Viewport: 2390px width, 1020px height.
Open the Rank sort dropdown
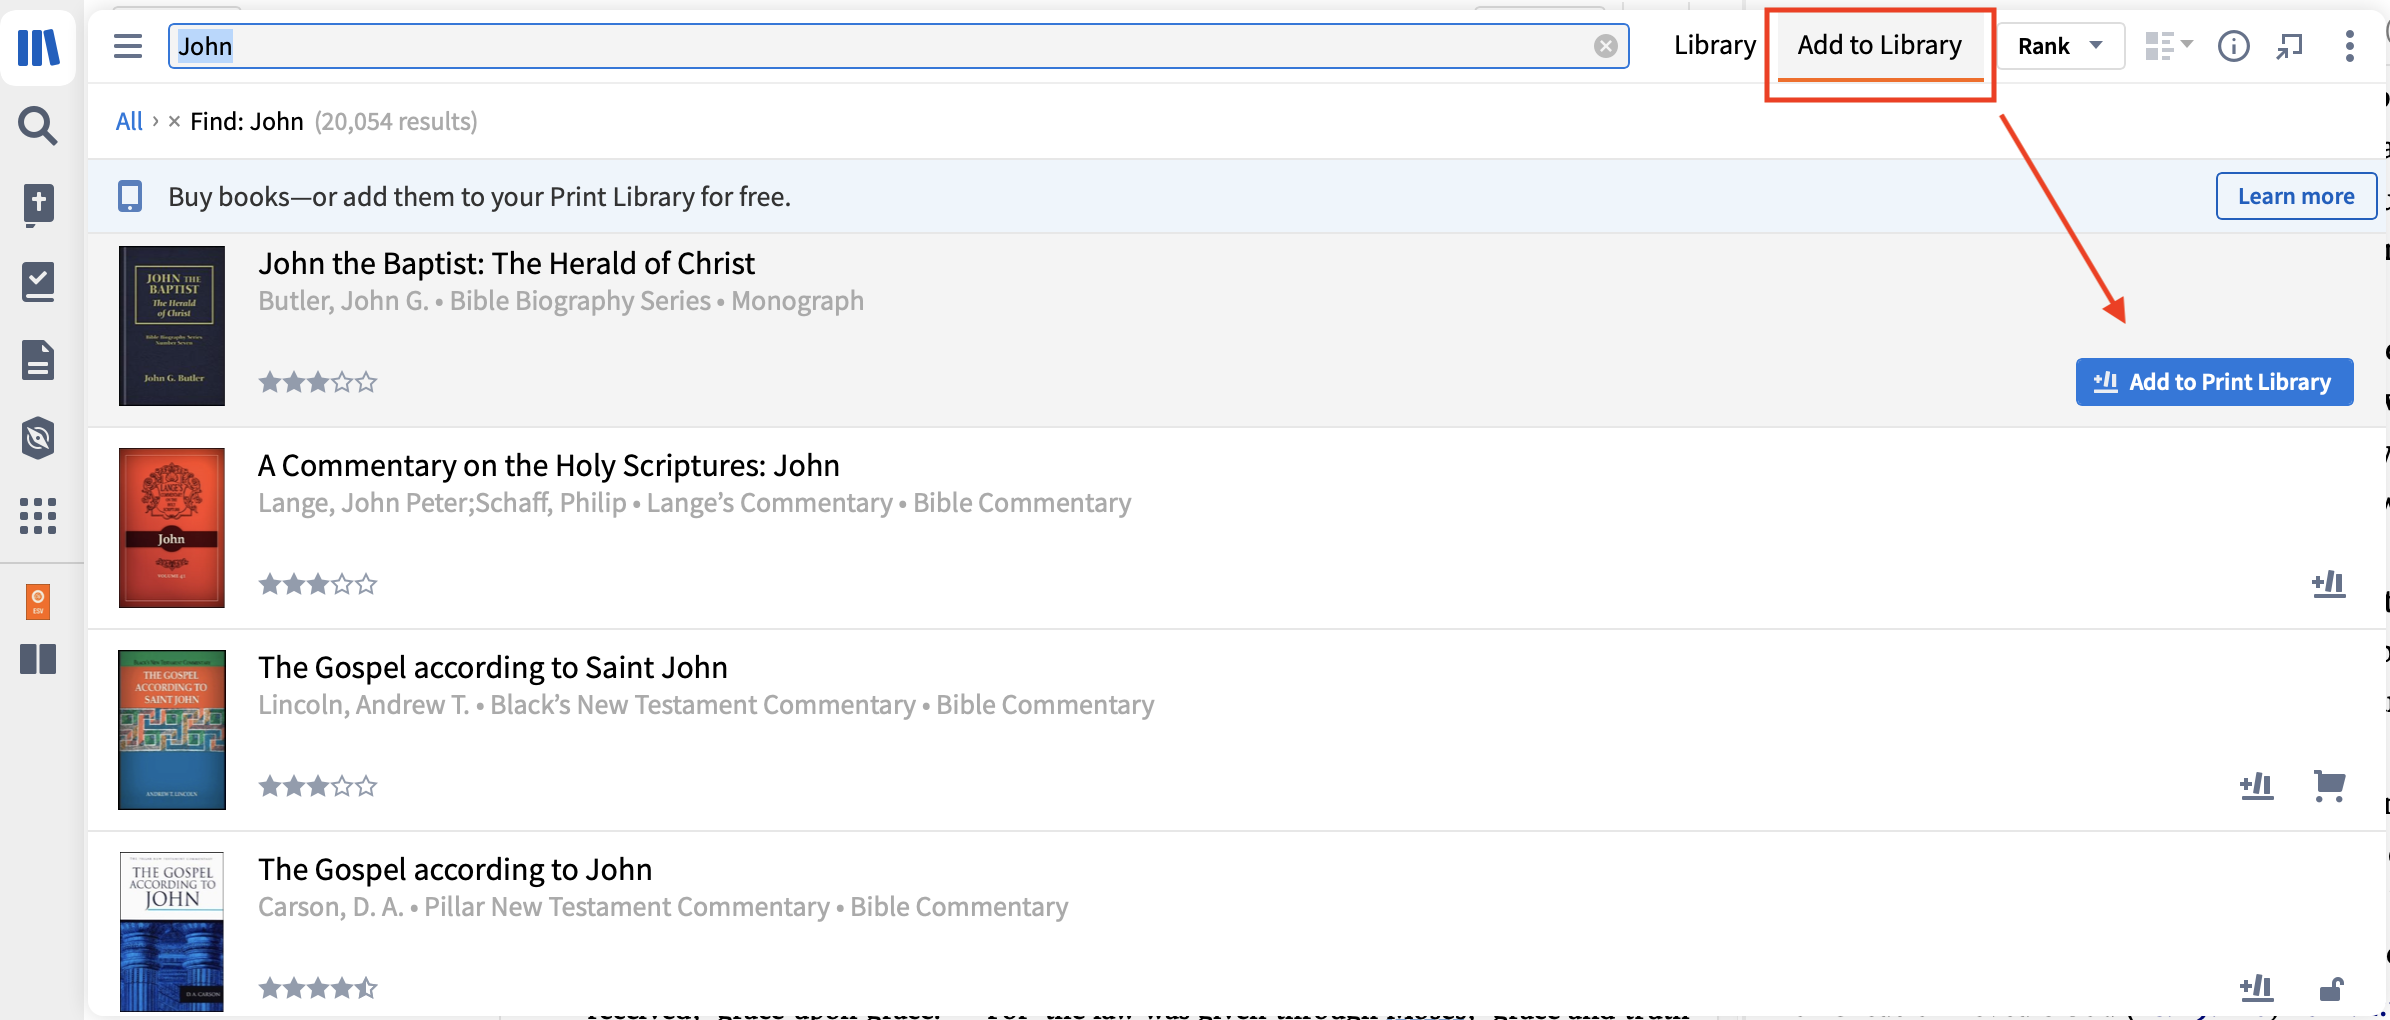click(2060, 45)
